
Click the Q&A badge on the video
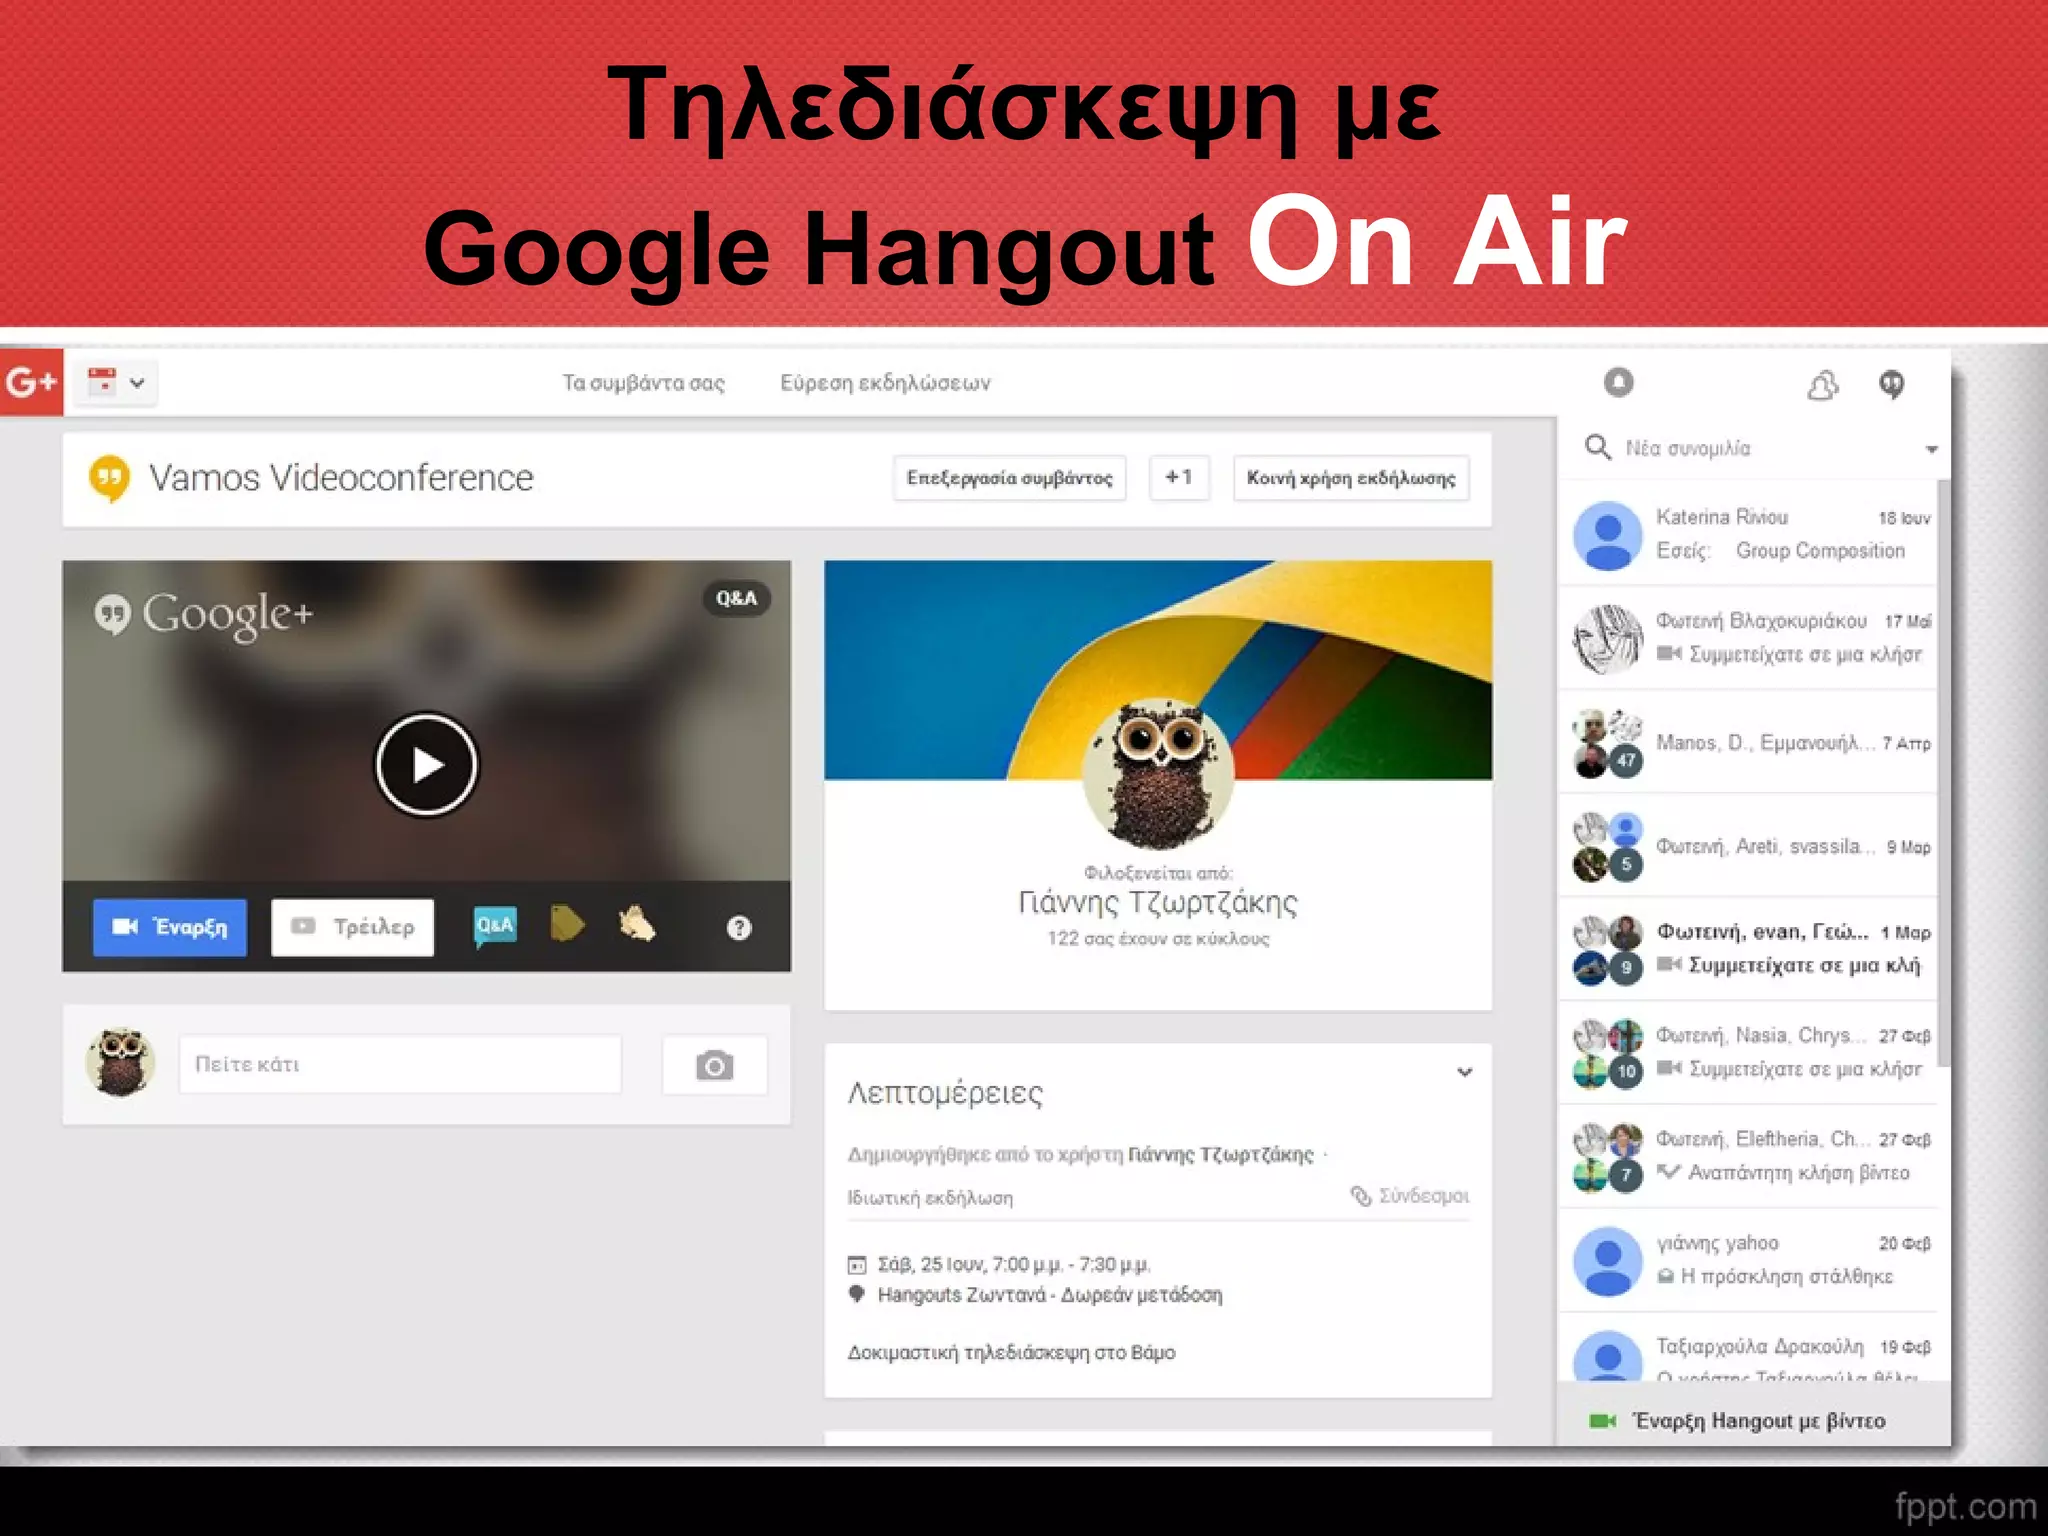click(x=736, y=598)
